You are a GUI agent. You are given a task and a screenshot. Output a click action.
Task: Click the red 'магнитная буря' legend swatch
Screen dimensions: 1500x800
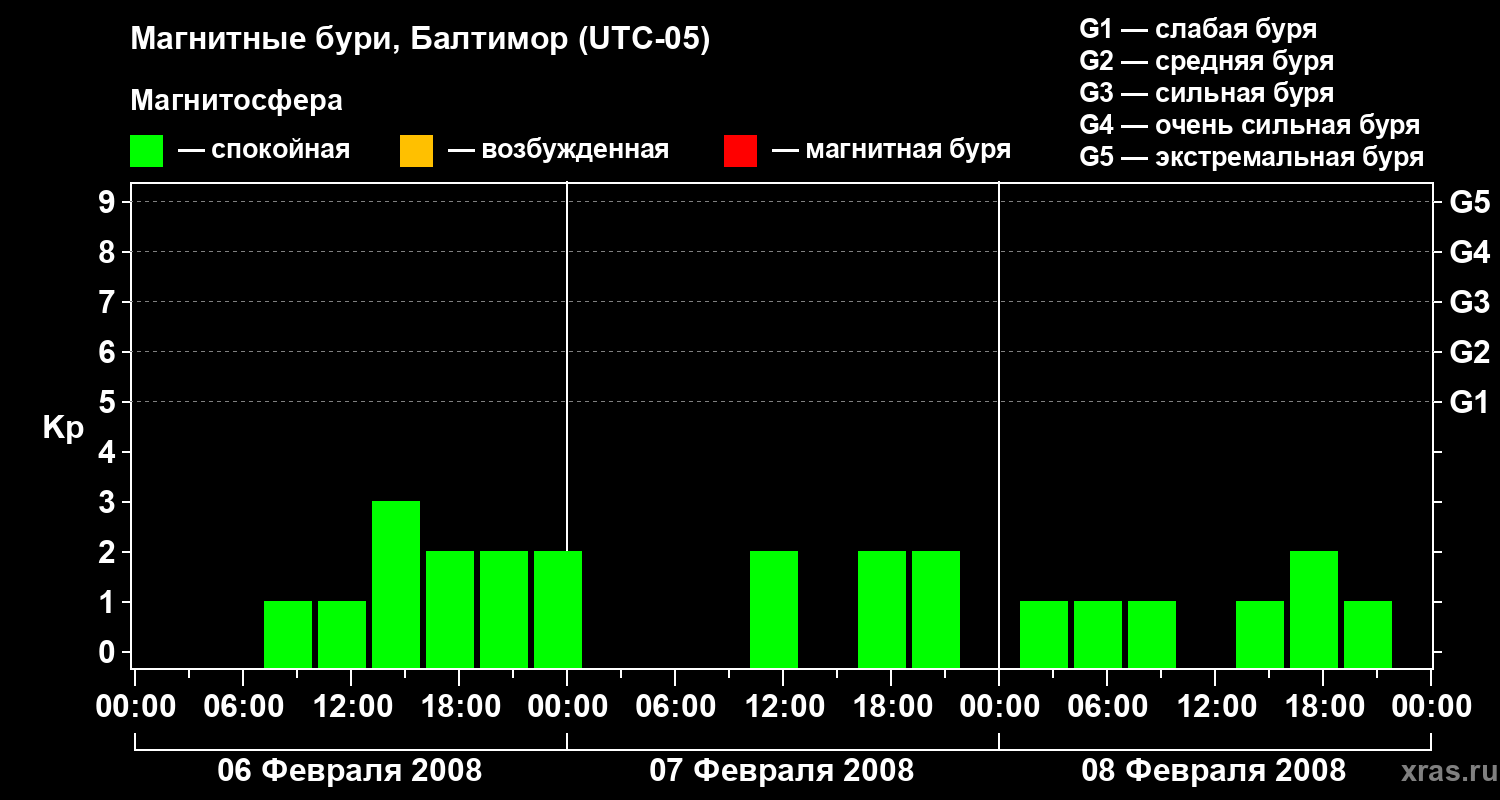[740, 151]
